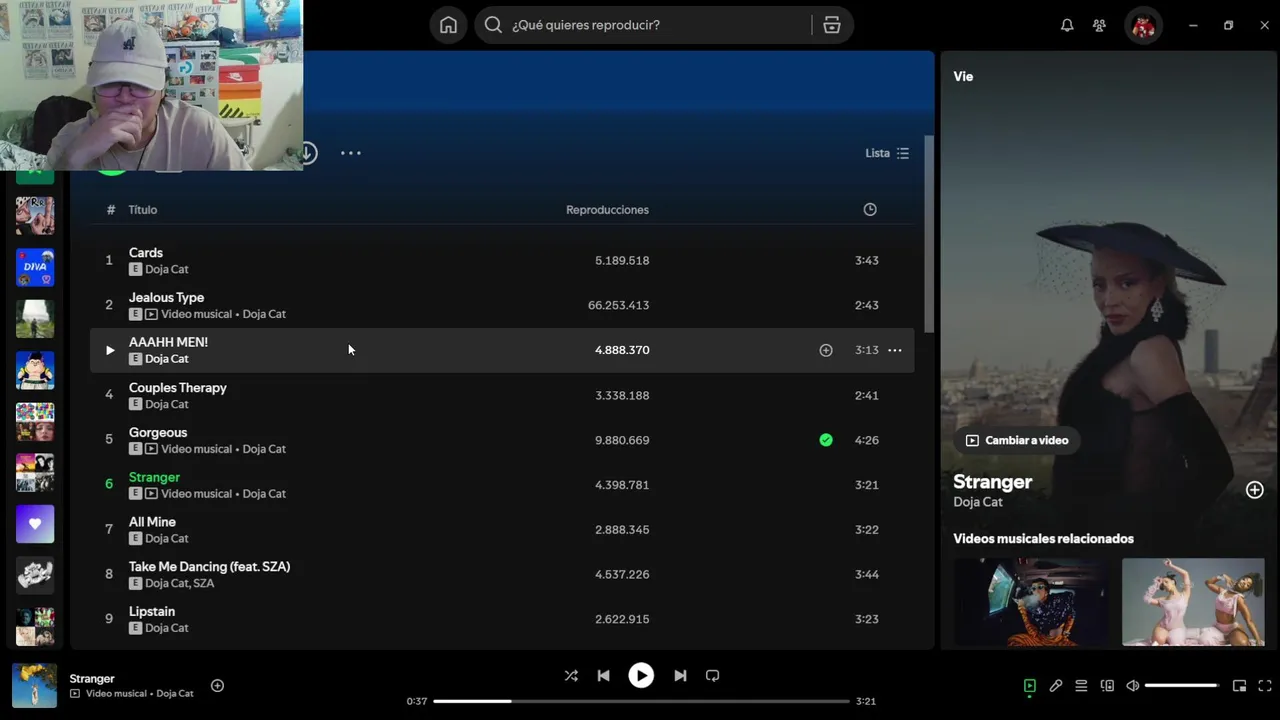Click the search magnifier icon
Viewport: 1280px width, 720px height.
click(493, 25)
